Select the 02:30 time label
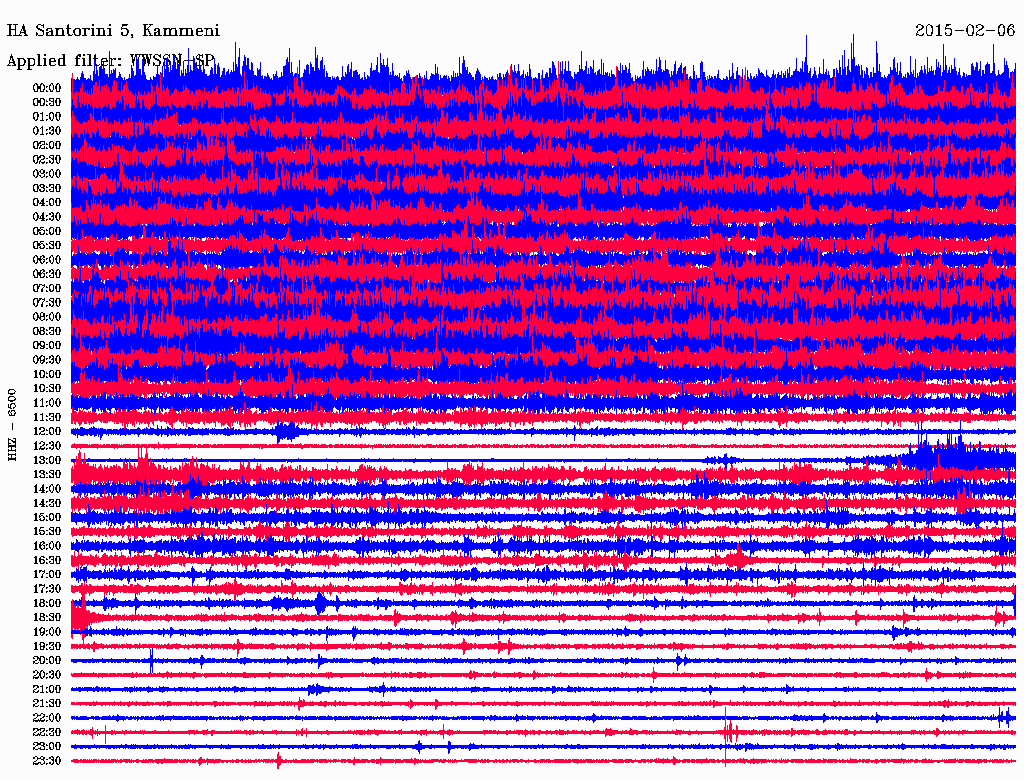 47,160
